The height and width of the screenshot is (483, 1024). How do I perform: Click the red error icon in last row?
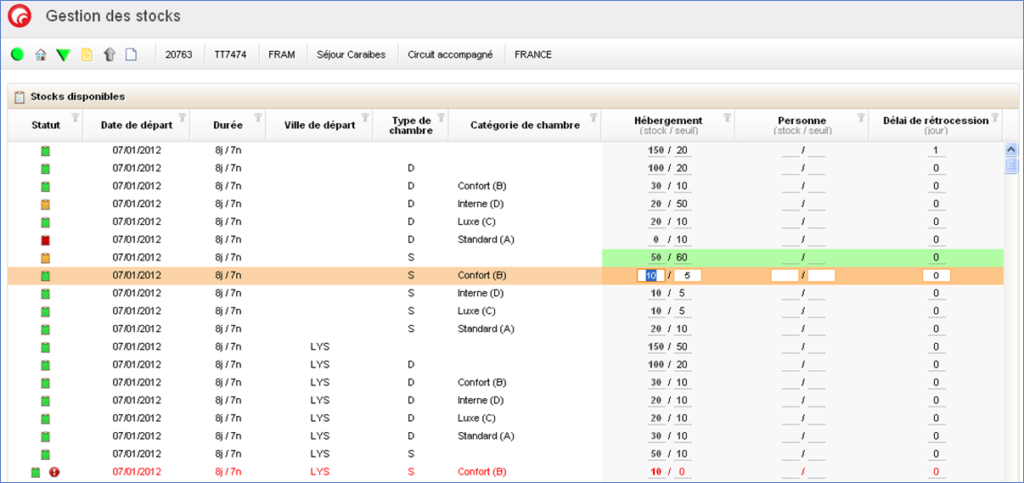(x=55, y=472)
